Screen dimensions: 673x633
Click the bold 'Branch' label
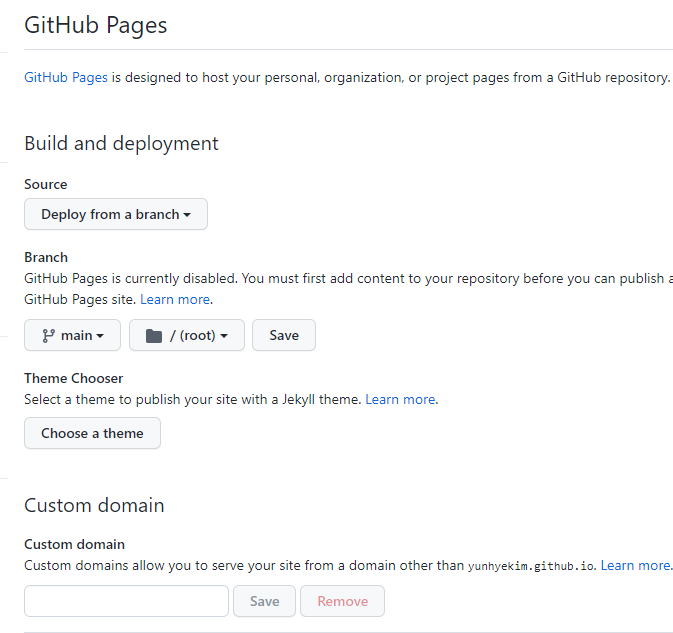pos(46,257)
